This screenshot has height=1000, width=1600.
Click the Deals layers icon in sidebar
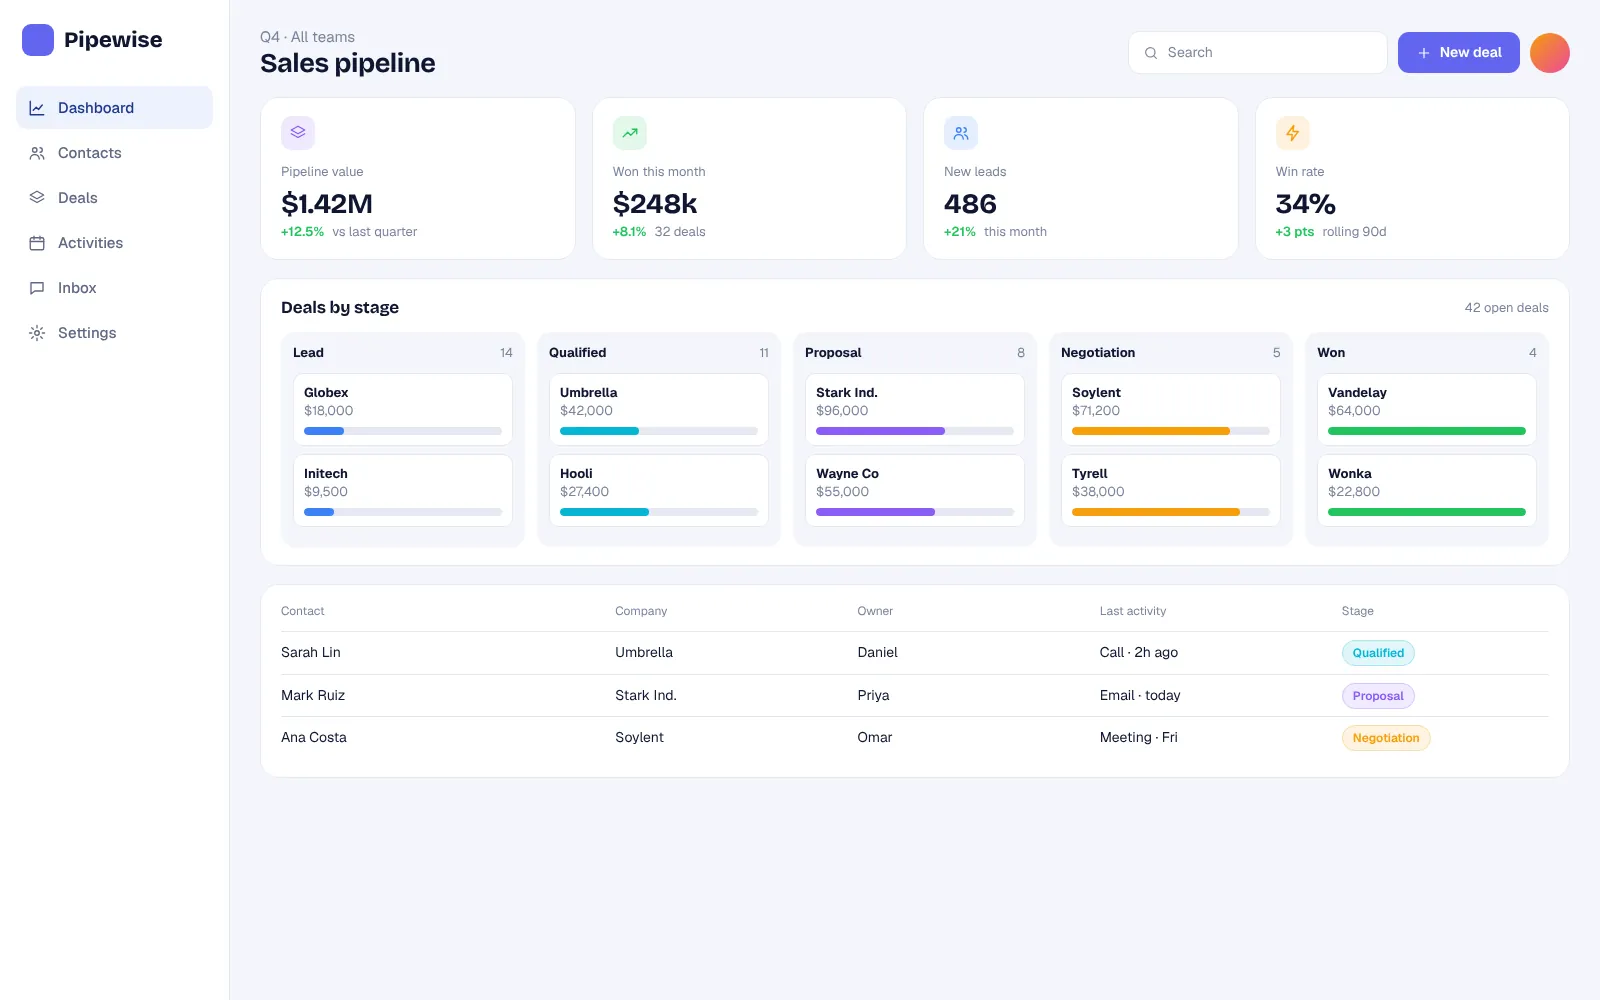tap(37, 198)
